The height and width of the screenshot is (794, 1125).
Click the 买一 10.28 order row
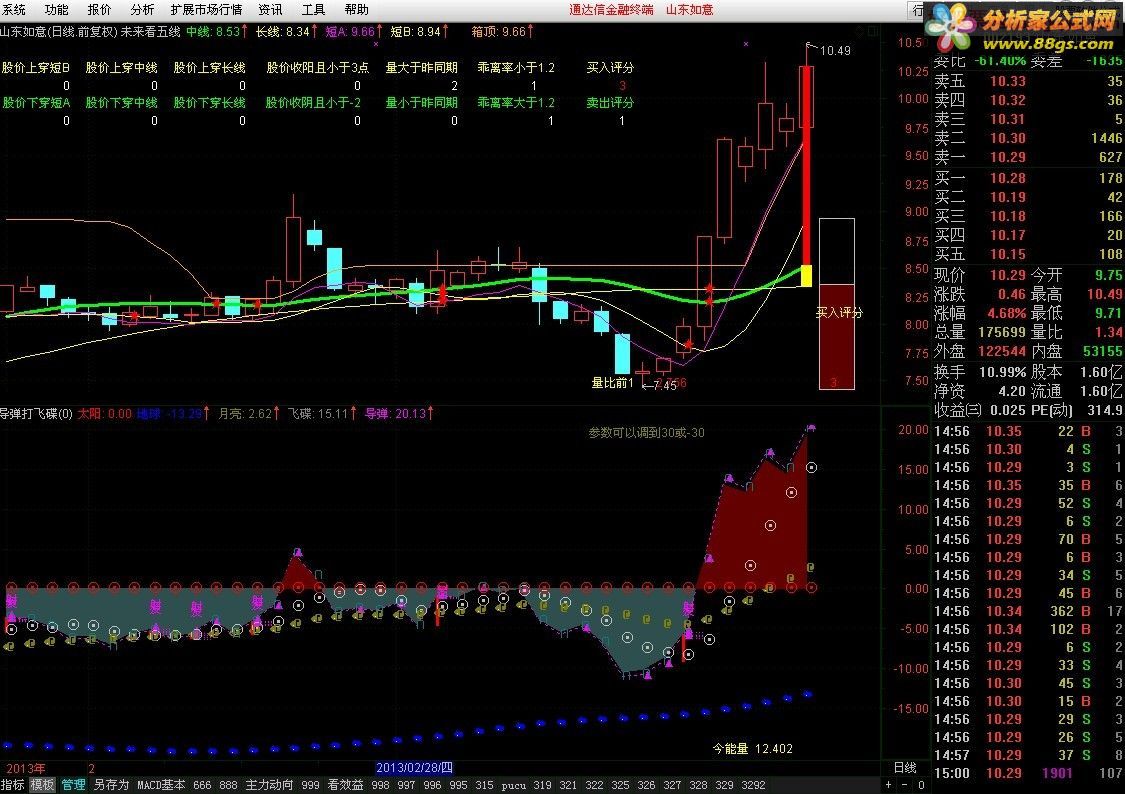[1028, 178]
